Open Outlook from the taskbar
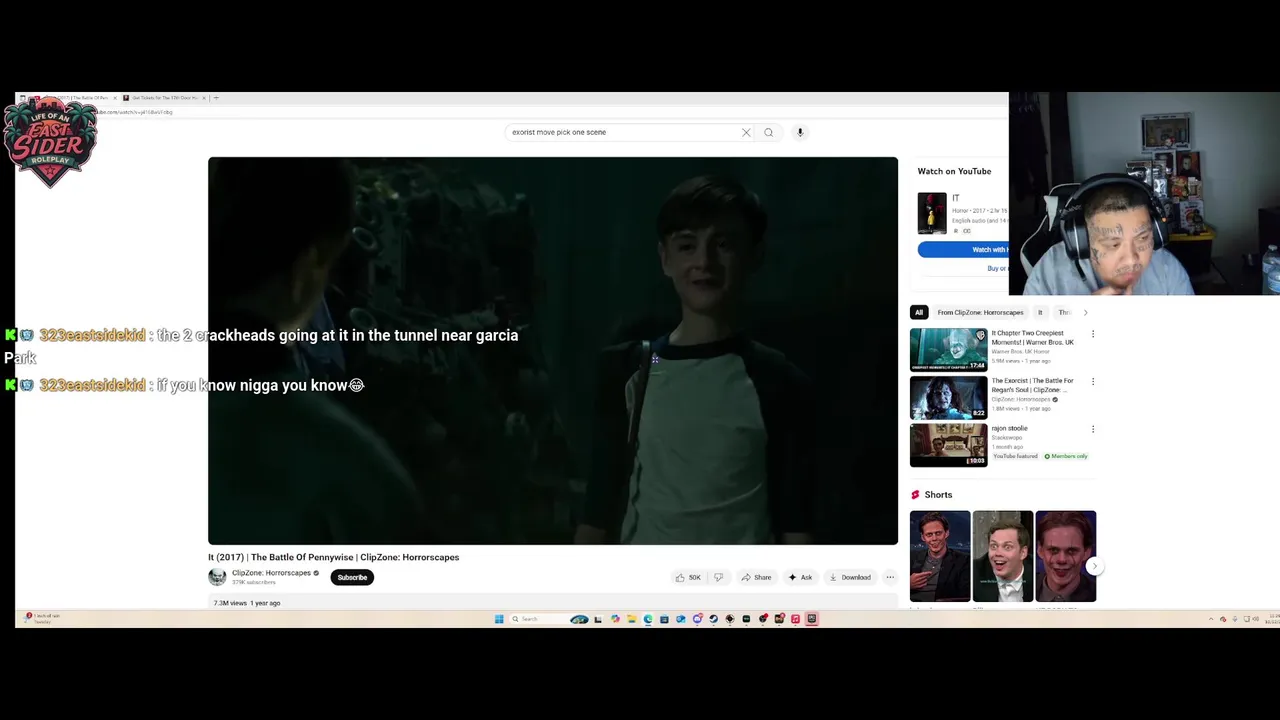 point(681,619)
